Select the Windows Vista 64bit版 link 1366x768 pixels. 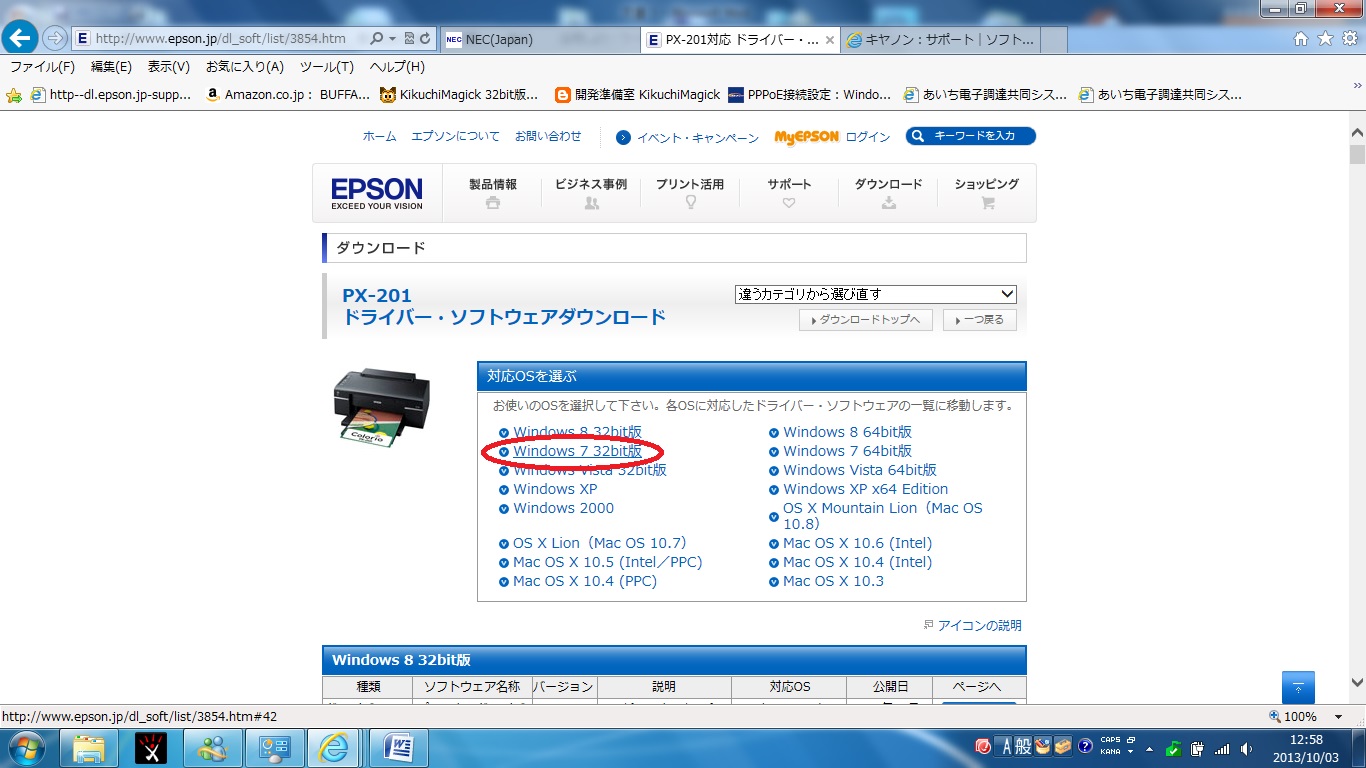[x=860, y=470]
